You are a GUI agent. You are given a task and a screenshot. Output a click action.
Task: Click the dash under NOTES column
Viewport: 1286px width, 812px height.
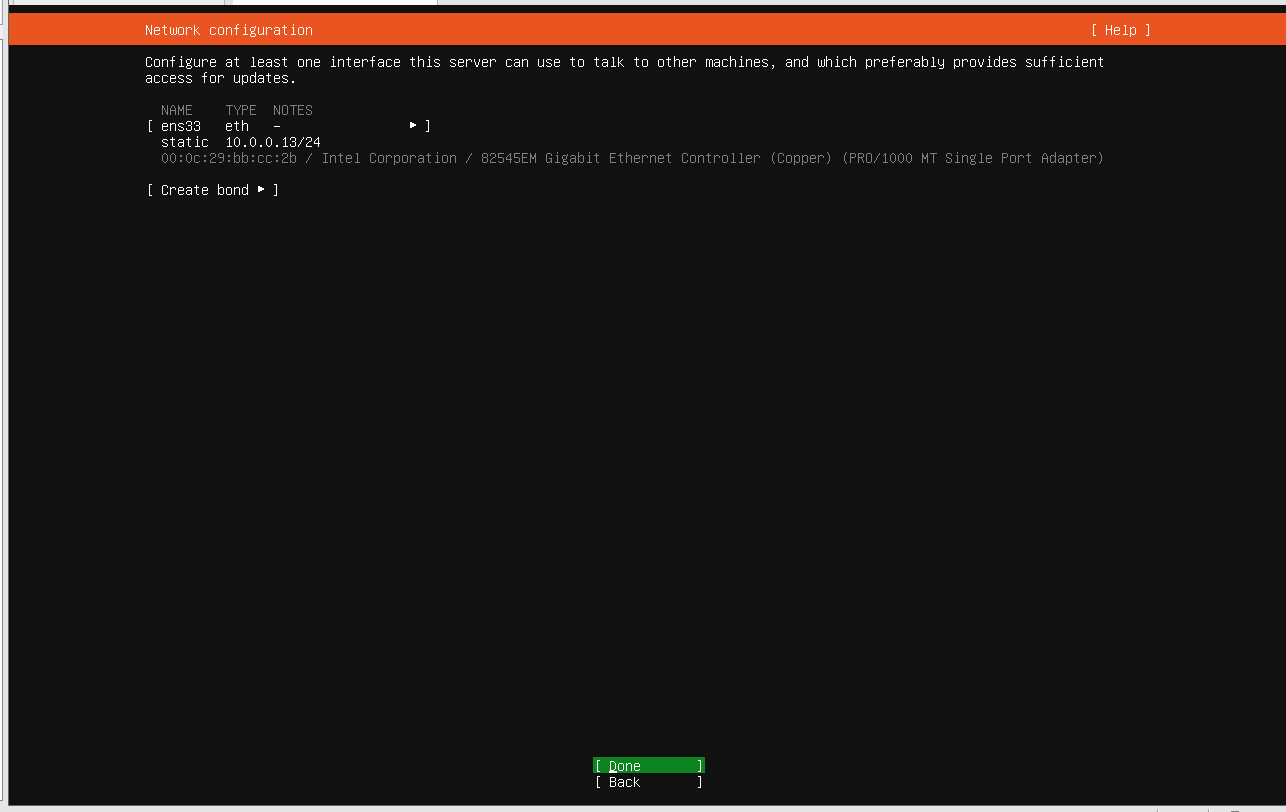(x=277, y=126)
